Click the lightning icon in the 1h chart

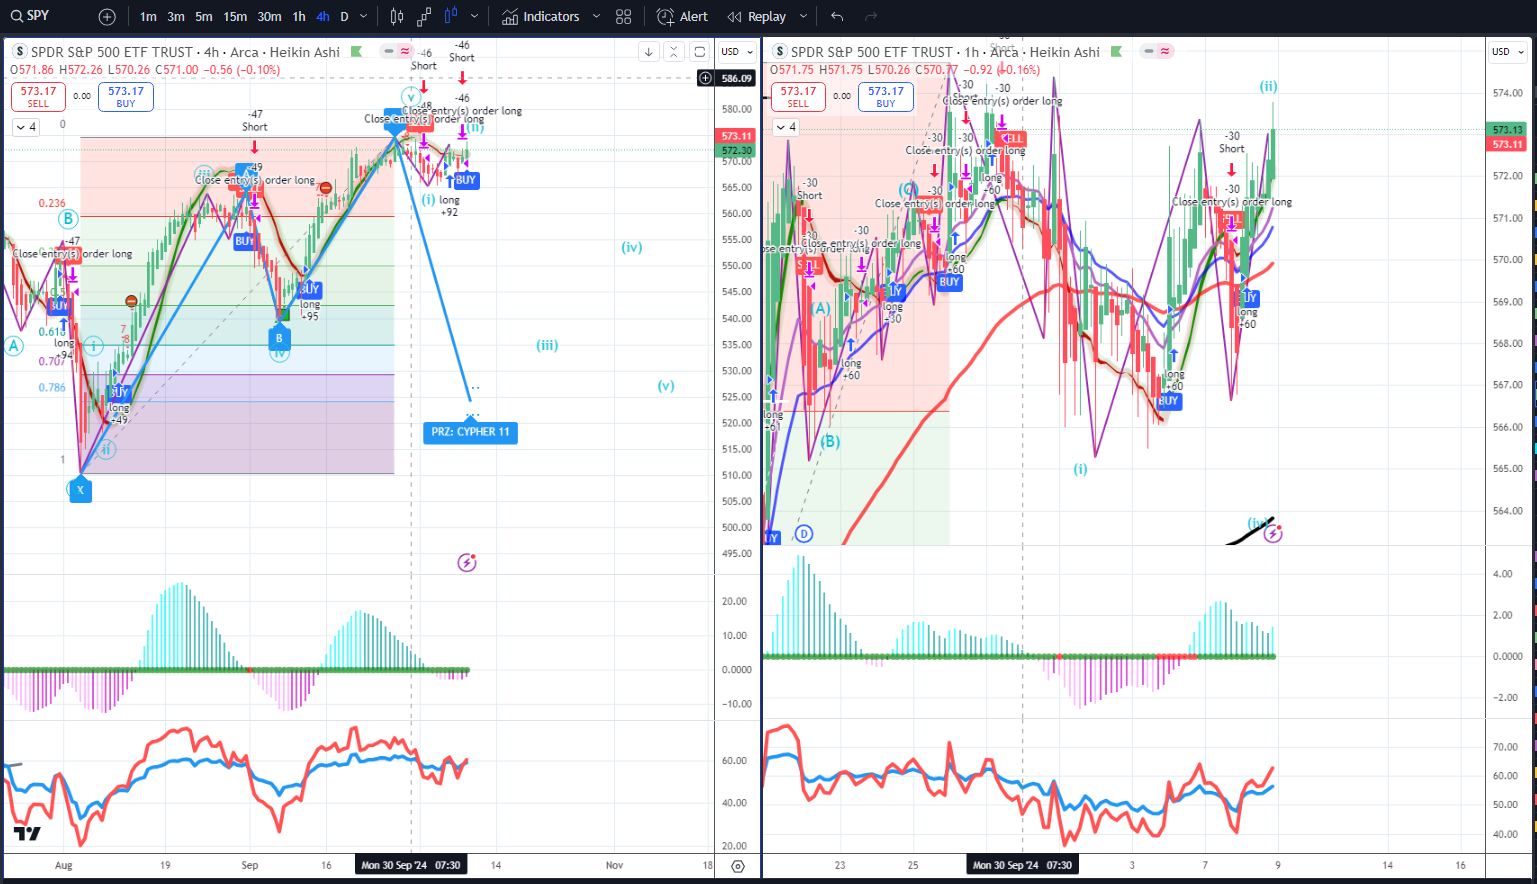click(x=1273, y=533)
